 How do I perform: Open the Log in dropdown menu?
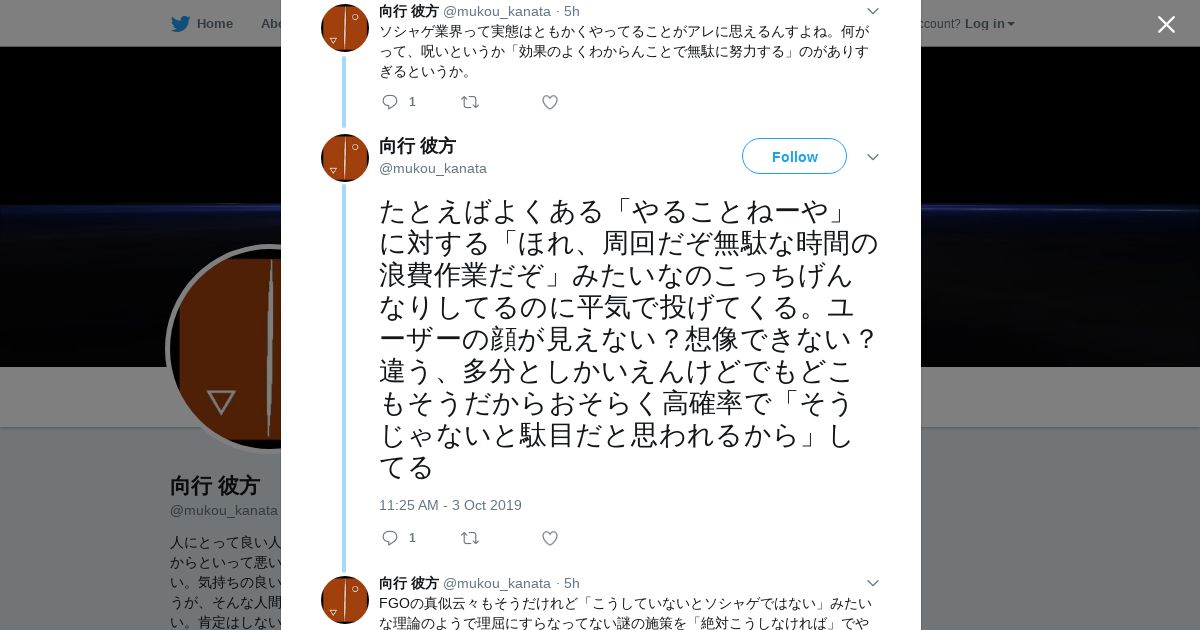coord(989,24)
